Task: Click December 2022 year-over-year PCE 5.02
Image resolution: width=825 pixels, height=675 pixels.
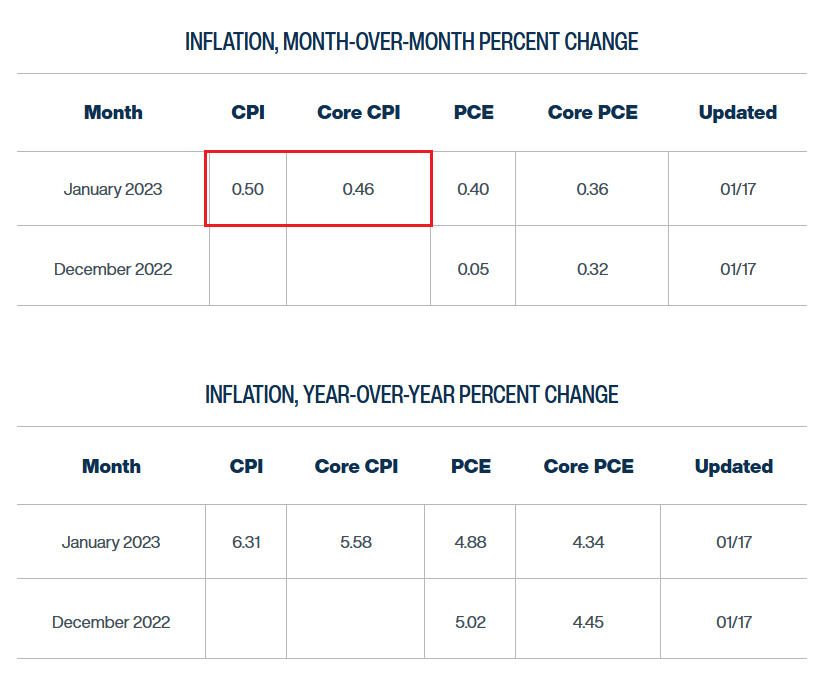Action: (x=470, y=622)
